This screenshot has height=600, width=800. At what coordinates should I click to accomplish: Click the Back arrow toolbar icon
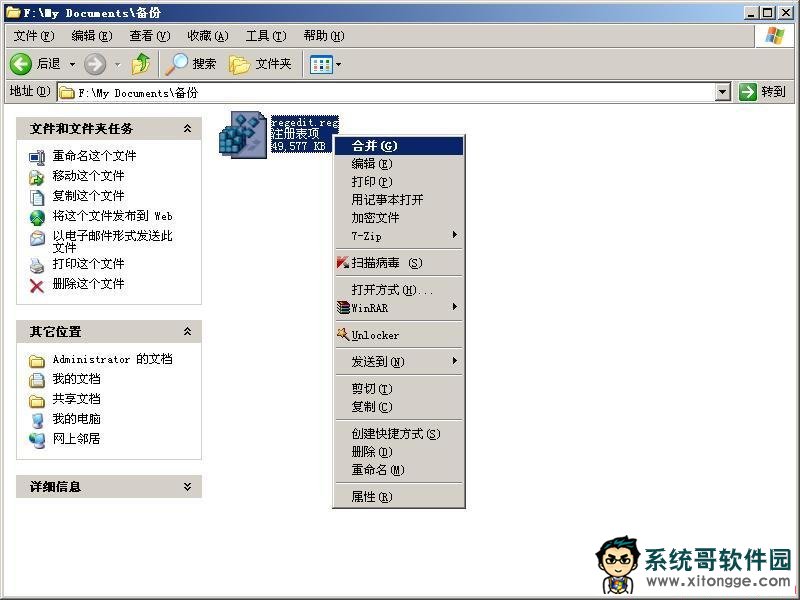(21, 64)
